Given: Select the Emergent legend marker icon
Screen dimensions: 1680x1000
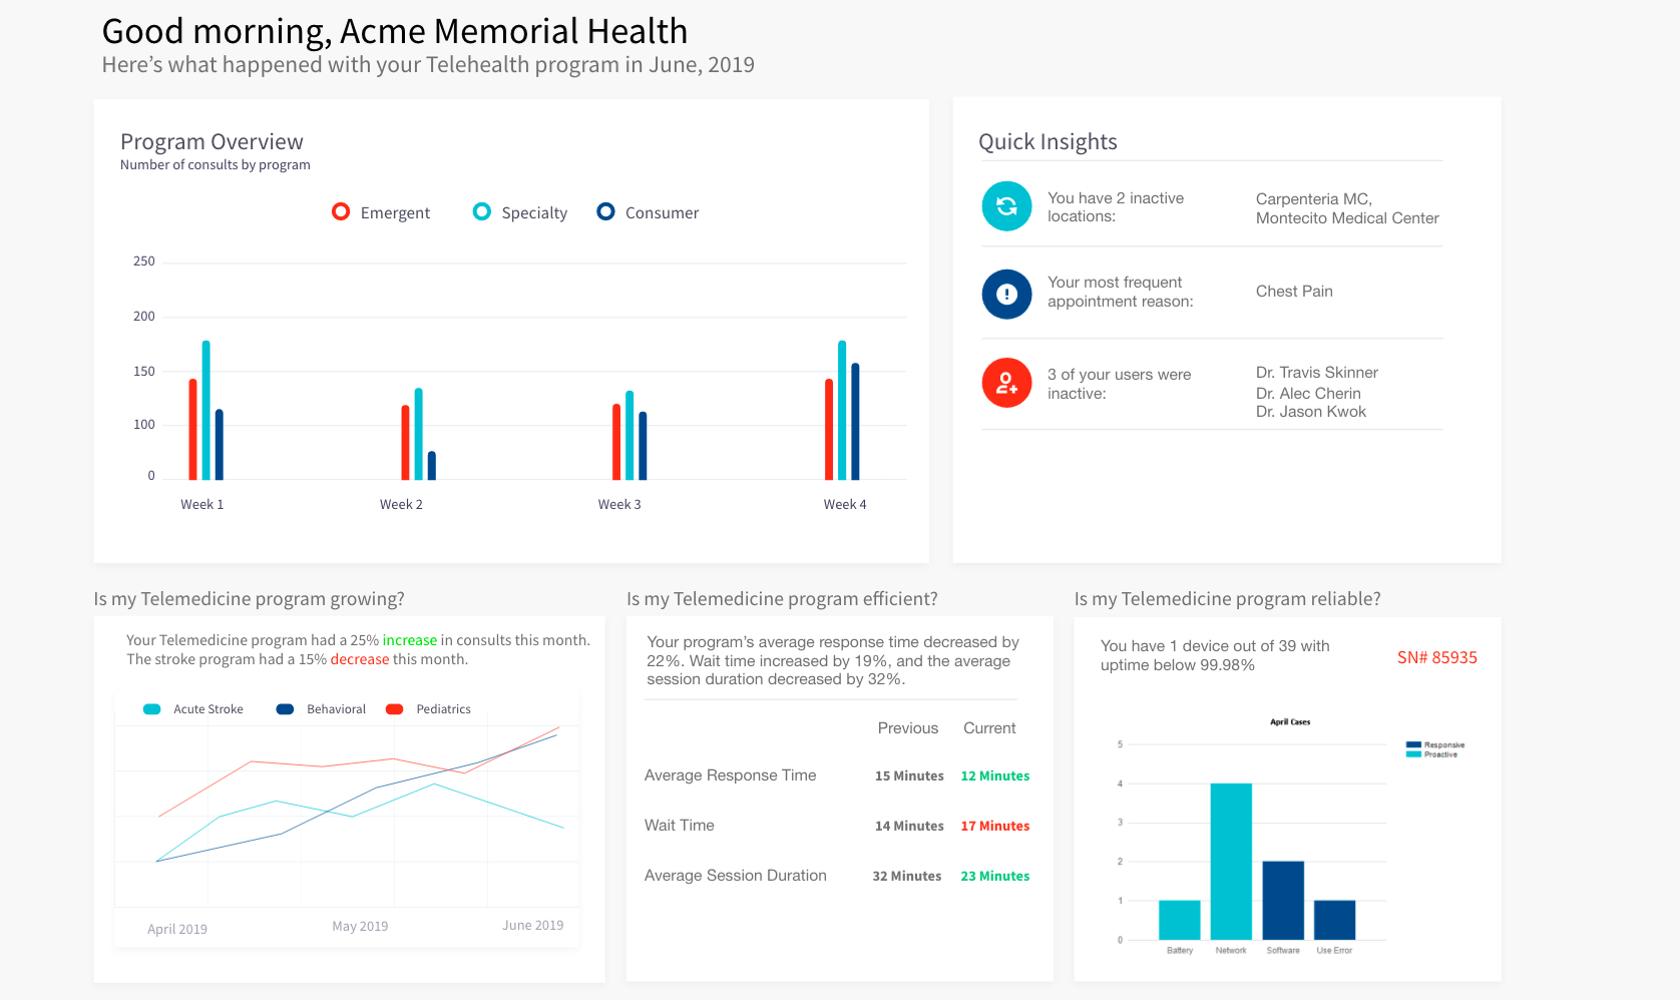Looking at the screenshot, I should (x=340, y=212).
